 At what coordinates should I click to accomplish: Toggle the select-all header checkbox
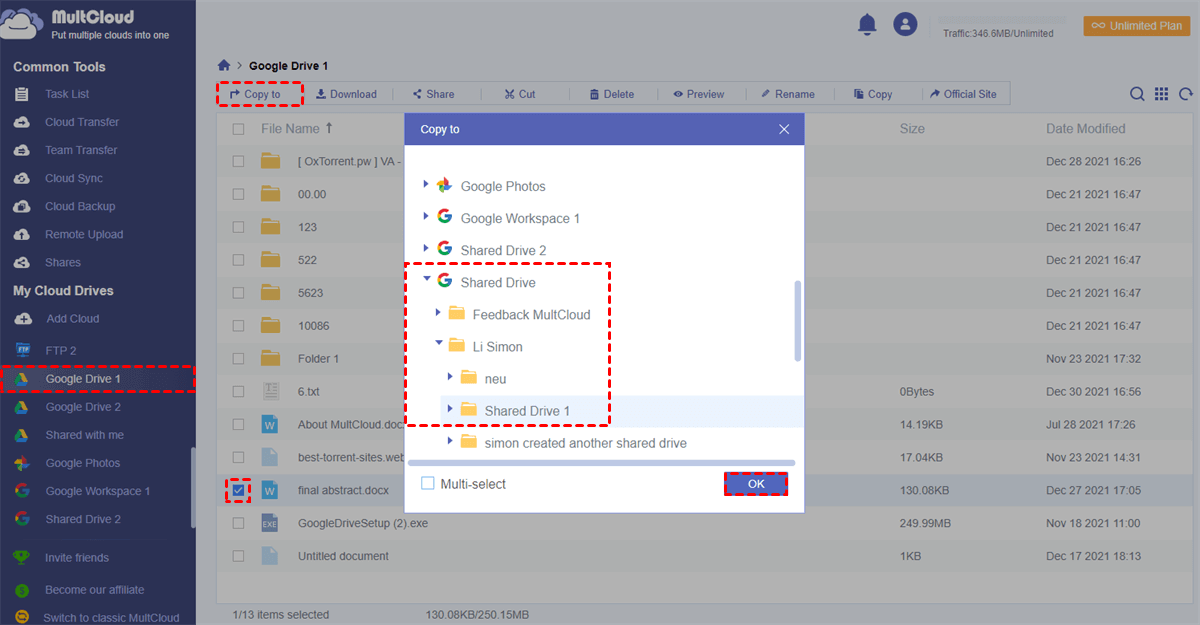[x=238, y=129]
